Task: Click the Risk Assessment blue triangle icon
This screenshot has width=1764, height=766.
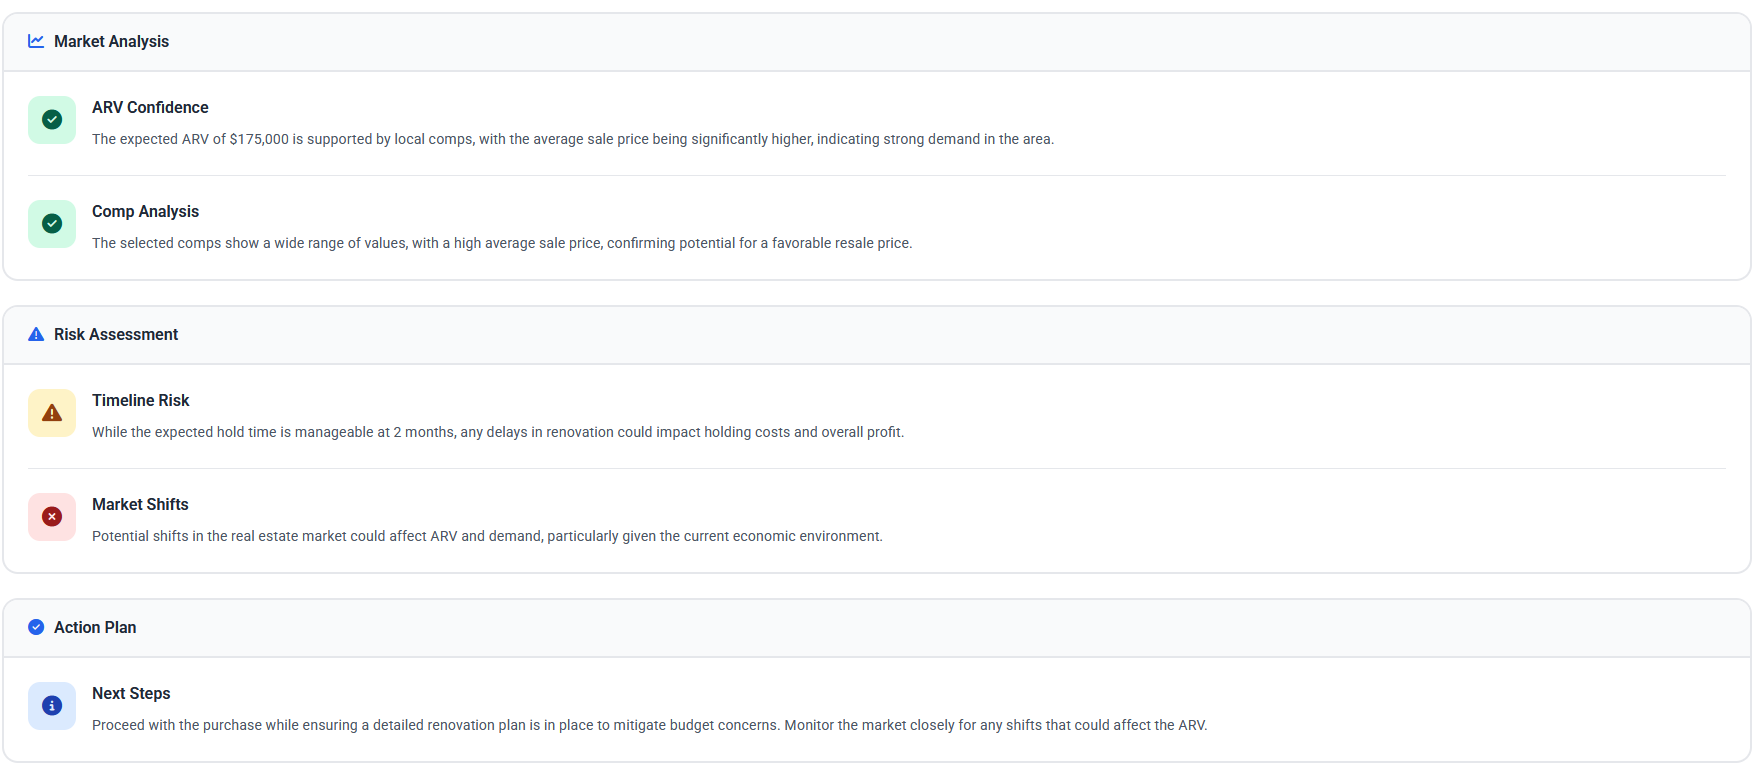Action: tap(36, 334)
